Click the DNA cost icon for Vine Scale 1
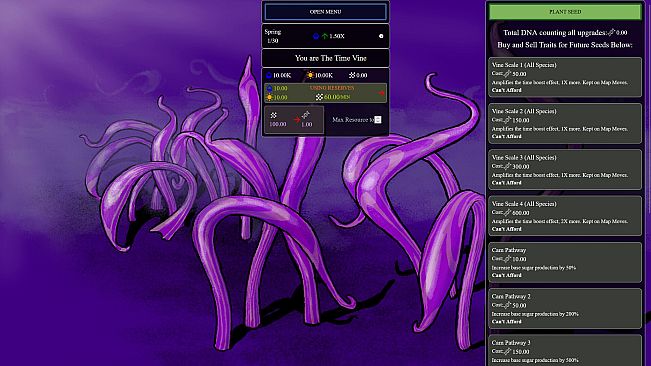 [x=507, y=73]
